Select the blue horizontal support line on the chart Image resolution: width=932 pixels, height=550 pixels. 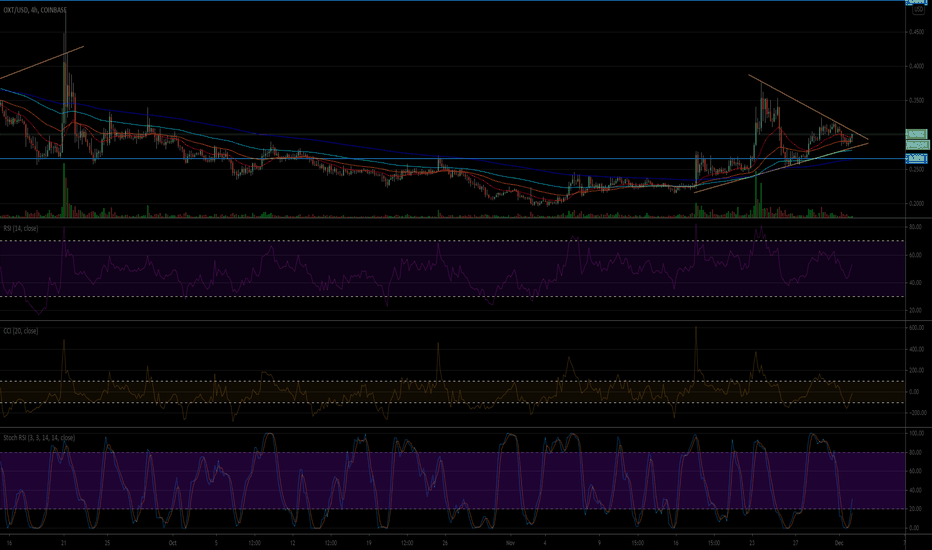coord(452,158)
